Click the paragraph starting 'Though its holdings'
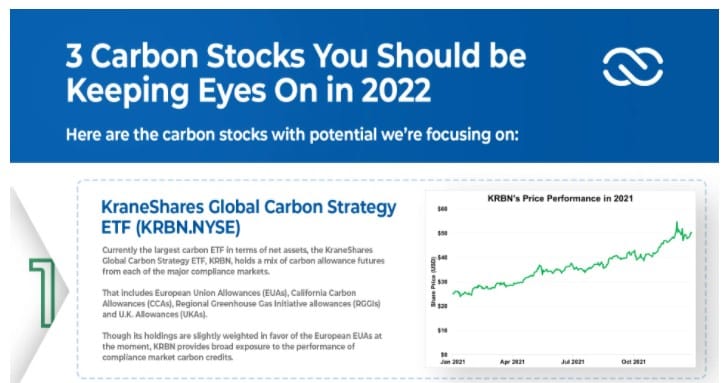 pos(242,346)
